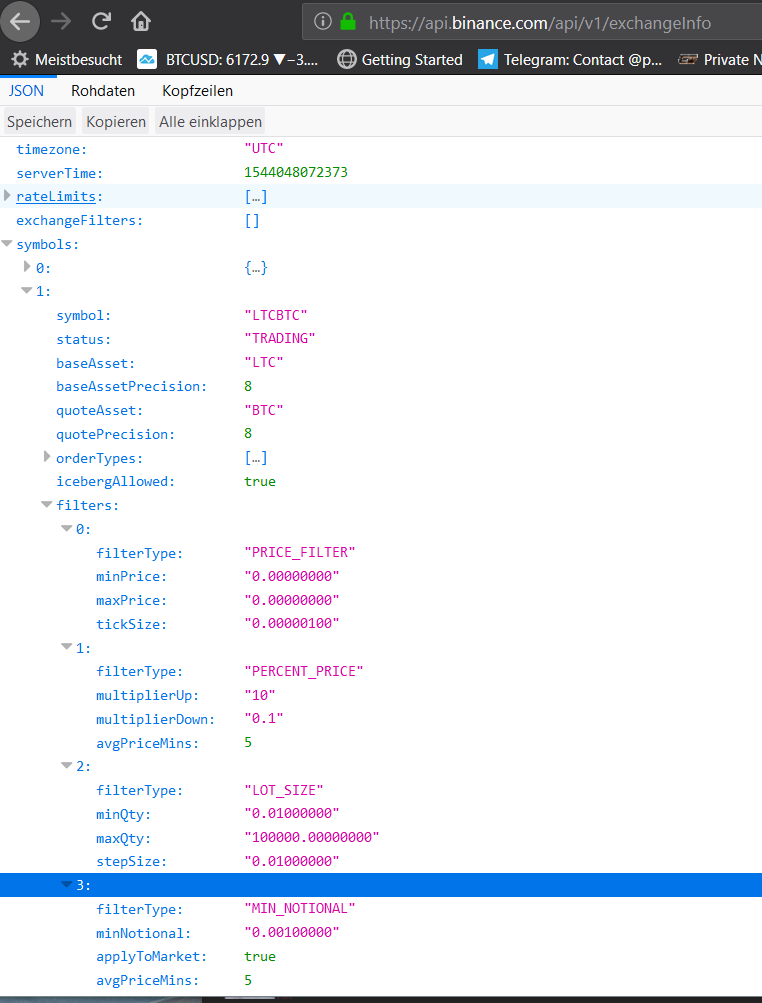Reload the page with the refresh icon
Screen dimensions: 762x1003
pos(101,21)
